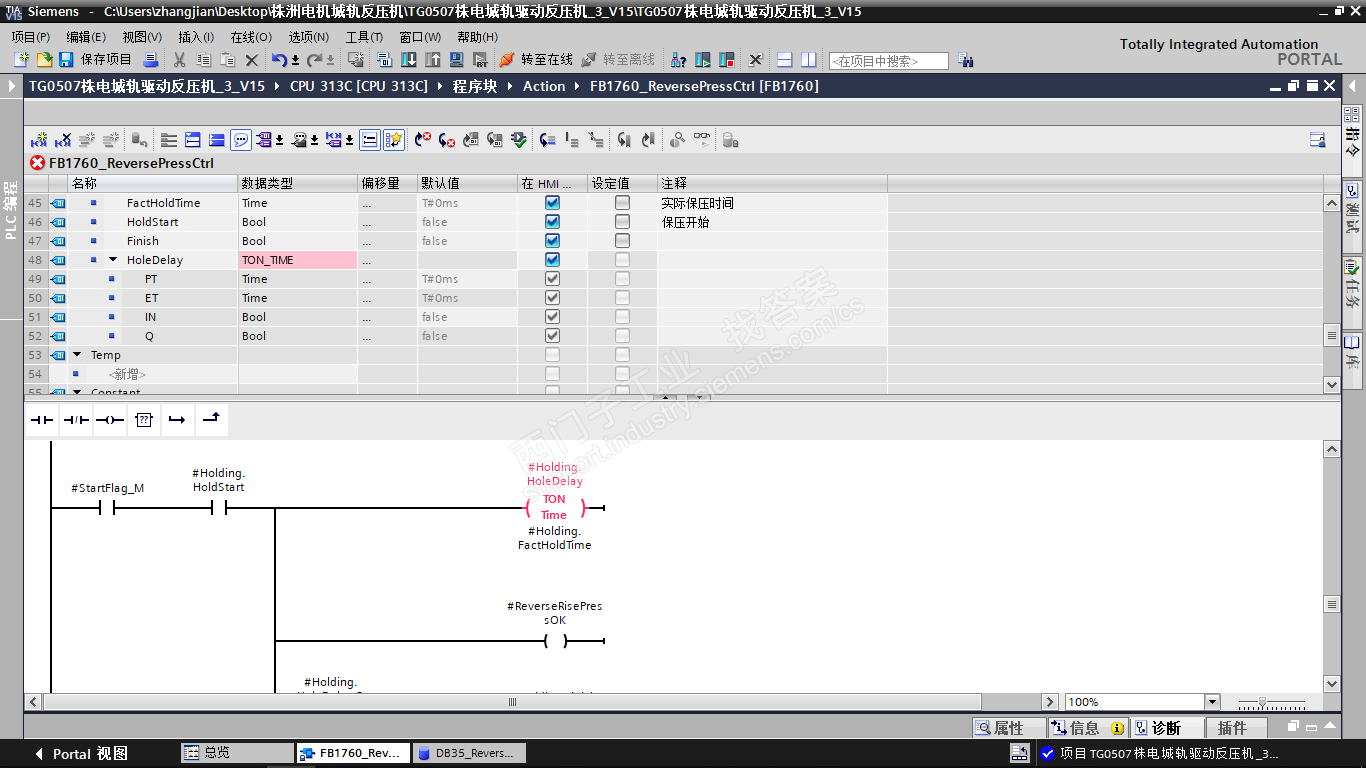The height and width of the screenshot is (768, 1366).
Task: Toggle free comments speech-bubble icon
Action: [241, 140]
